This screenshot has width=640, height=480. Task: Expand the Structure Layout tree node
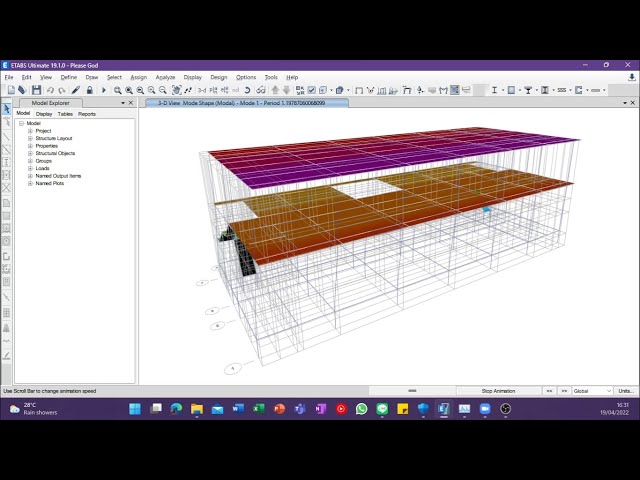pos(30,138)
